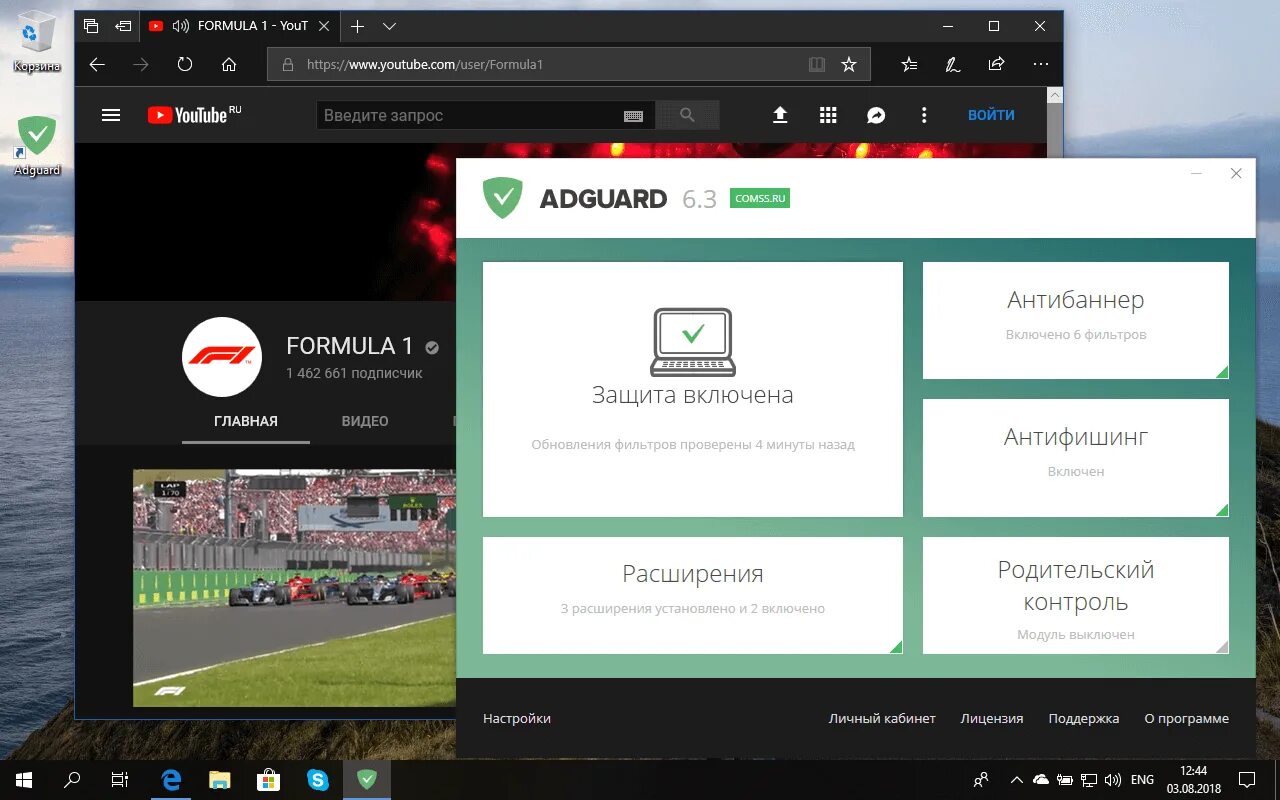Viewport: 1280px width, 800px height.
Task: Open the protection enabled laptop status tile
Action: 692,389
